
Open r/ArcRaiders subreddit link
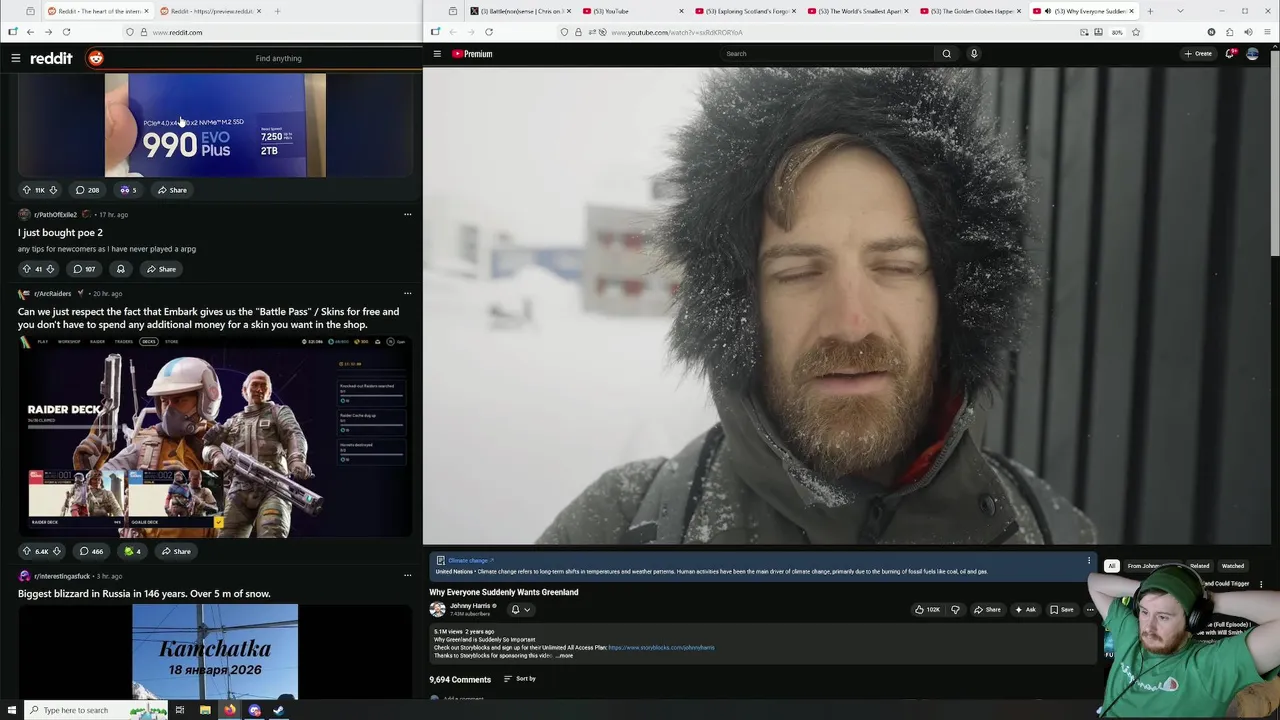click(52, 294)
